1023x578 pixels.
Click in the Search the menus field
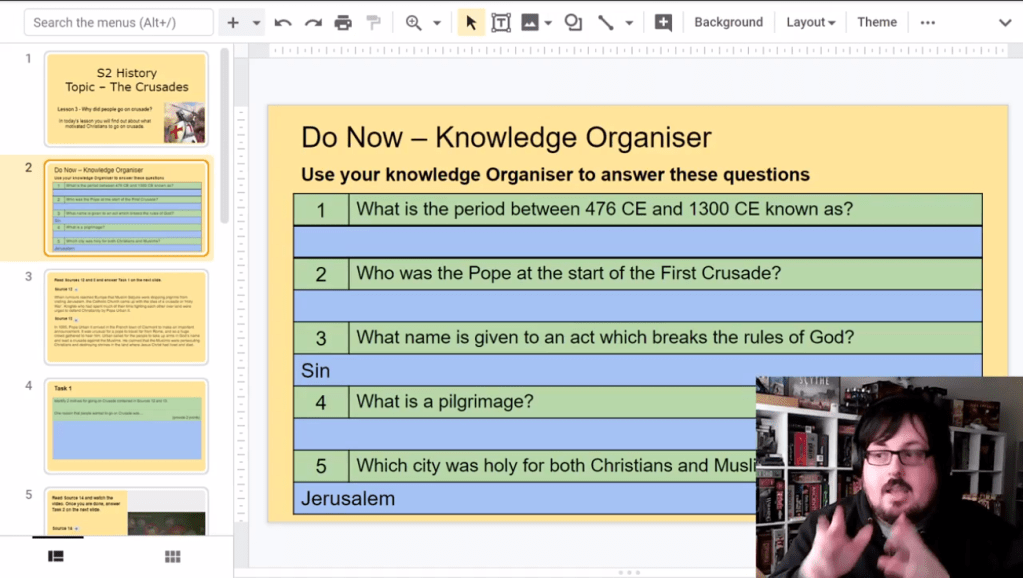(118, 22)
